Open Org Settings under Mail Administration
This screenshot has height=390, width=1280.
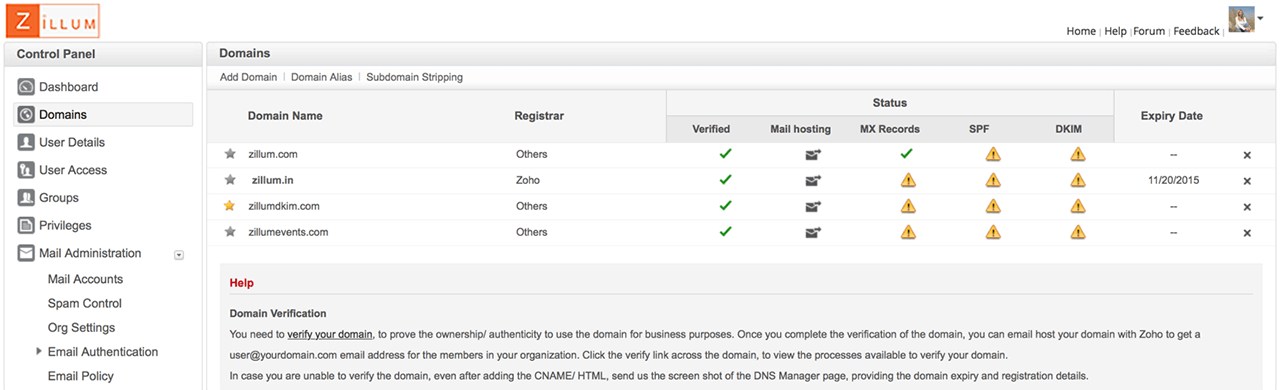(81, 327)
